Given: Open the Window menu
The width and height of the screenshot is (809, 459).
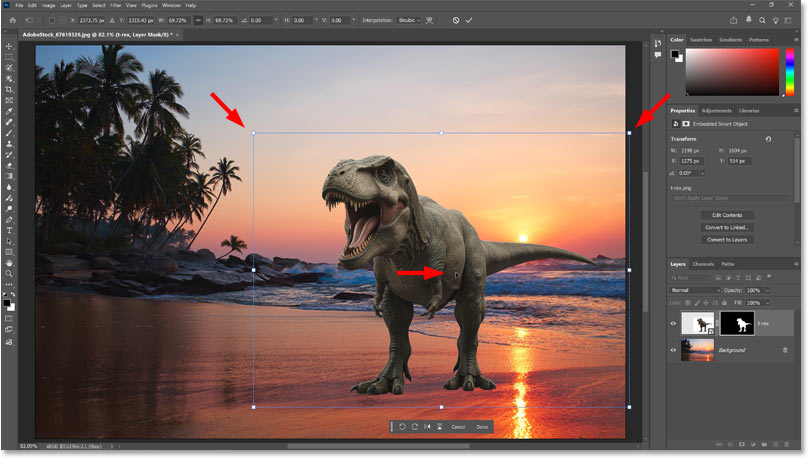Looking at the screenshot, I should tap(171, 5).
